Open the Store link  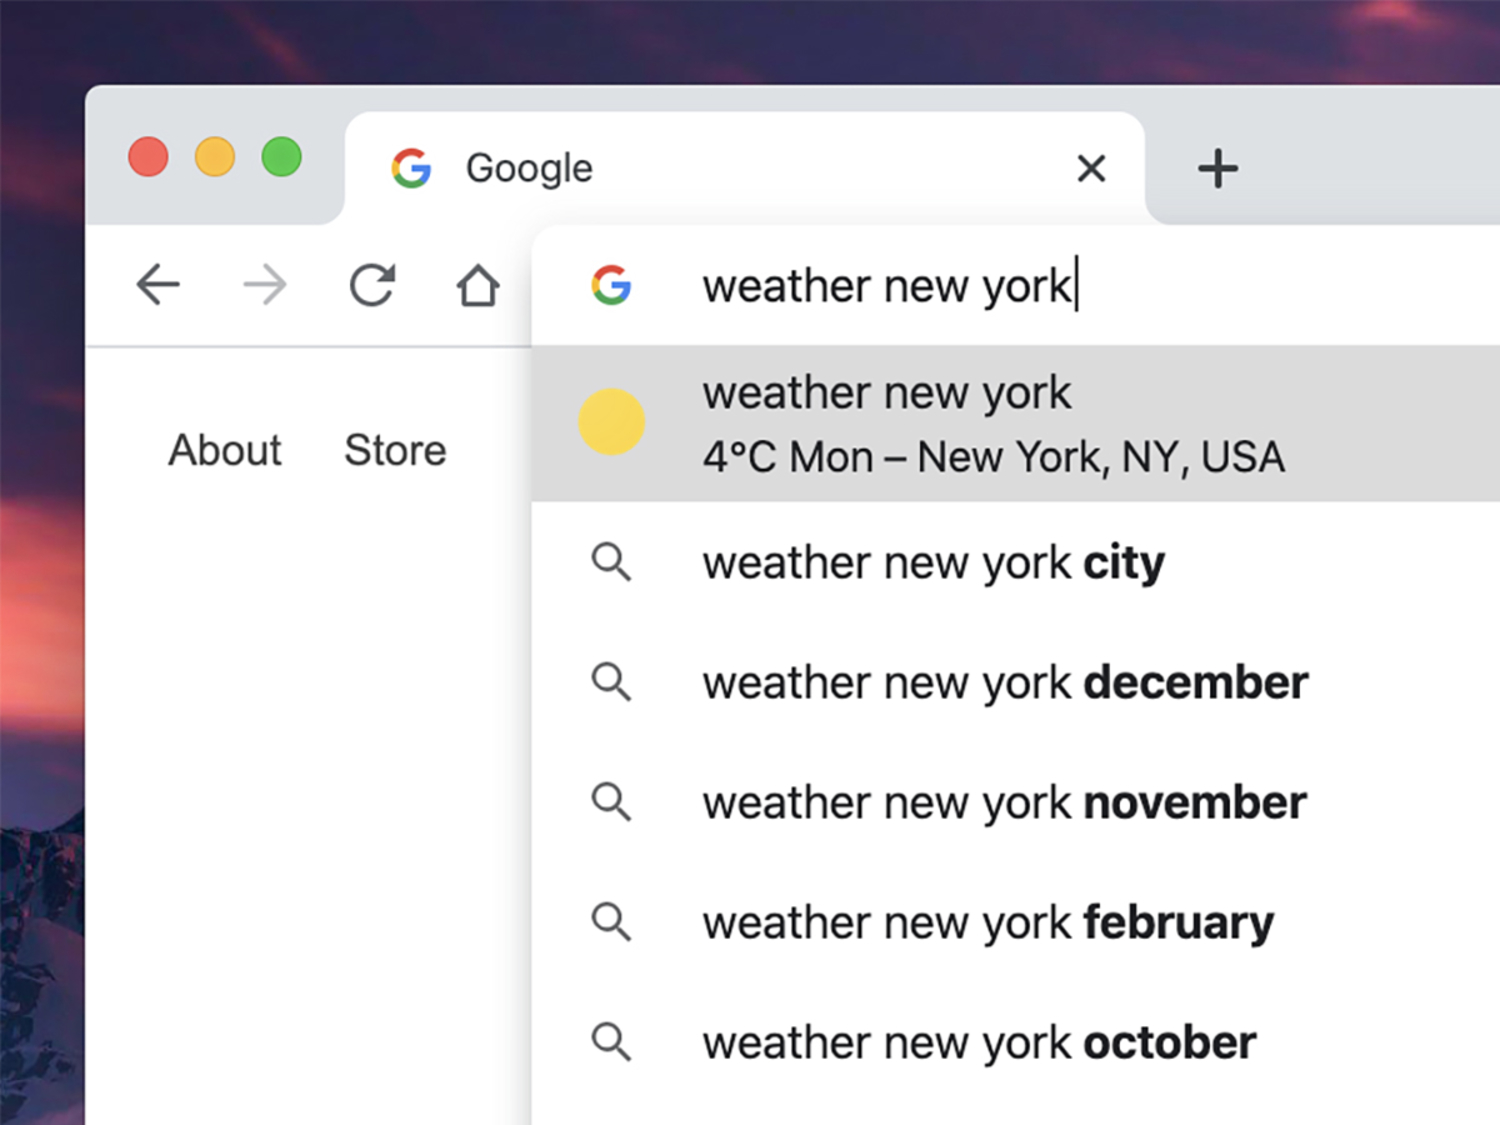point(395,450)
